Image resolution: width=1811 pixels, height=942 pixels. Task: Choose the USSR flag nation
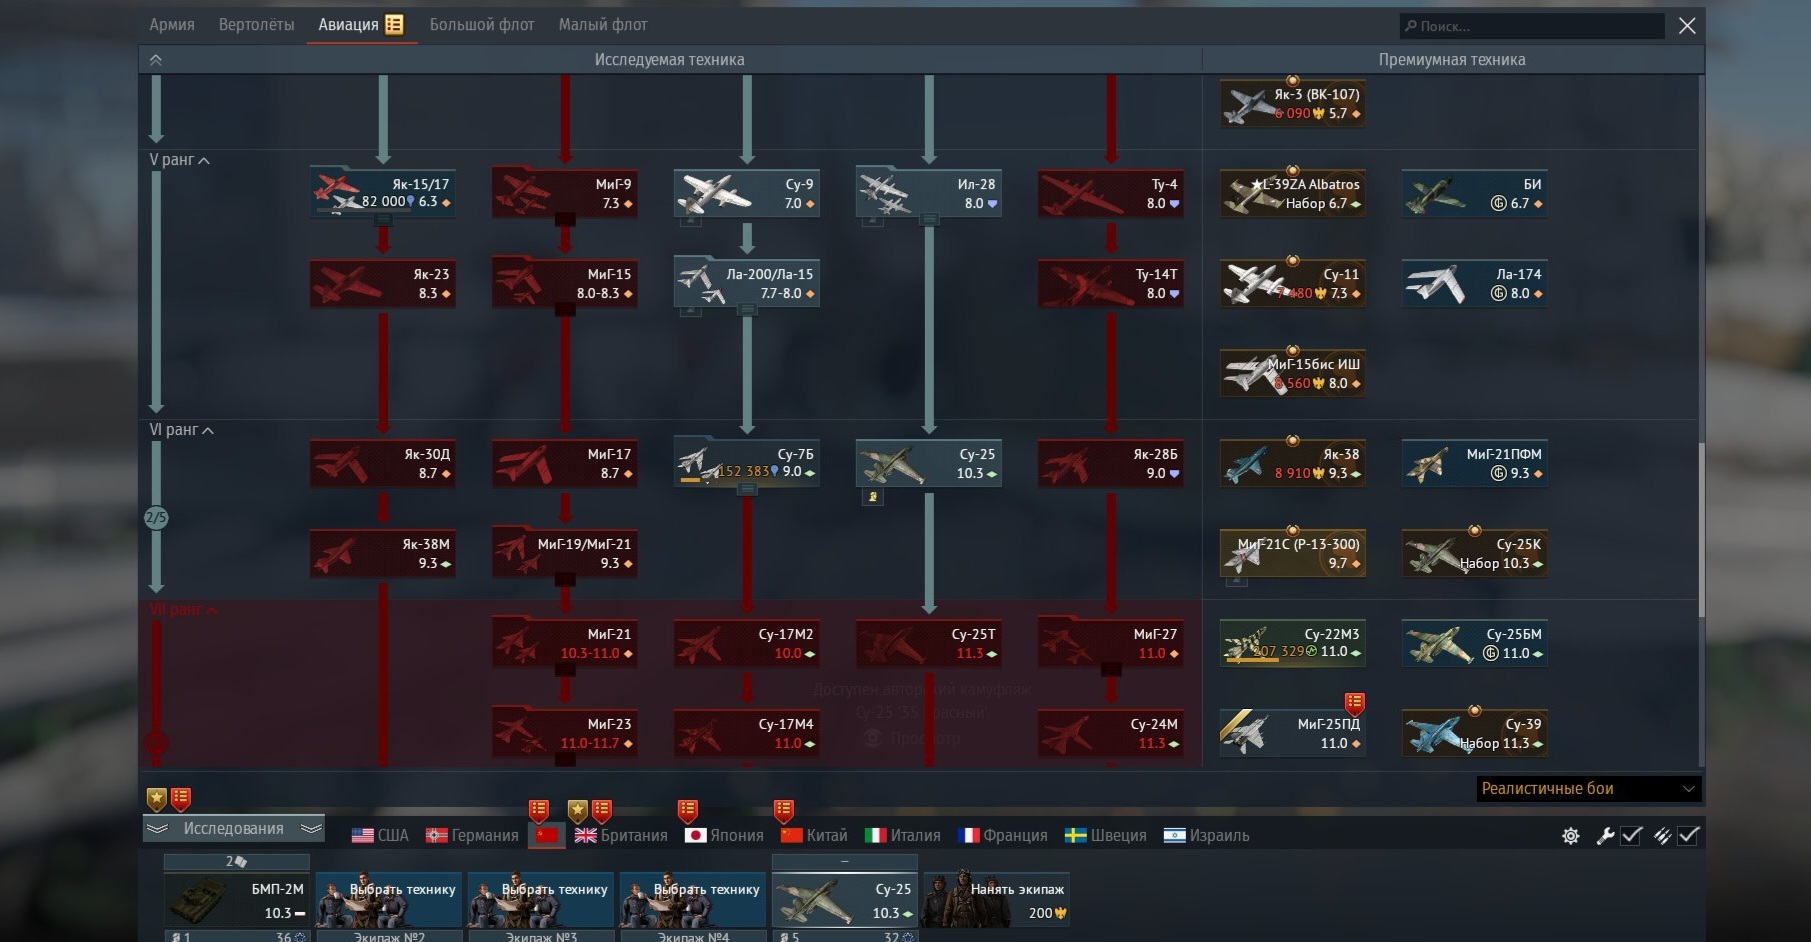(547, 835)
